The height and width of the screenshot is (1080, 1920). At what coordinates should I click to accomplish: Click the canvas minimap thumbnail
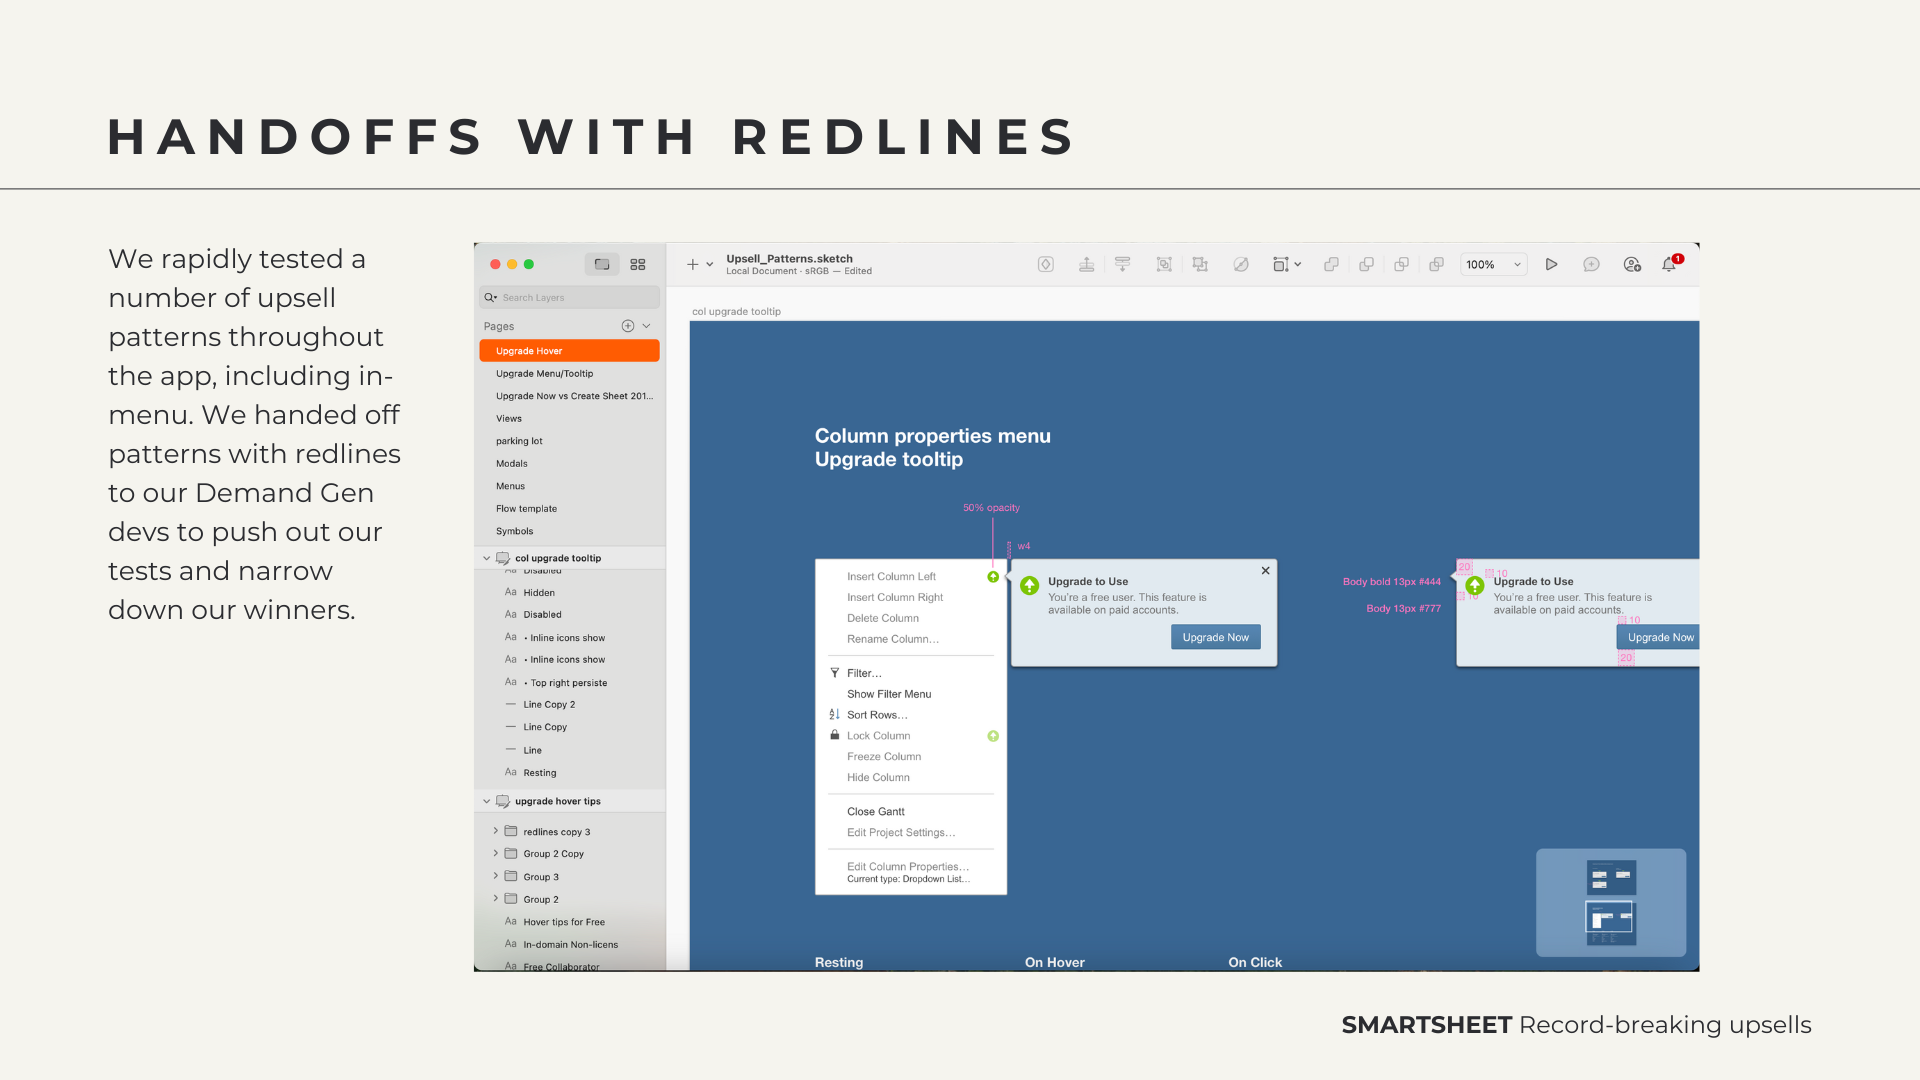click(x=1610, y=902)
